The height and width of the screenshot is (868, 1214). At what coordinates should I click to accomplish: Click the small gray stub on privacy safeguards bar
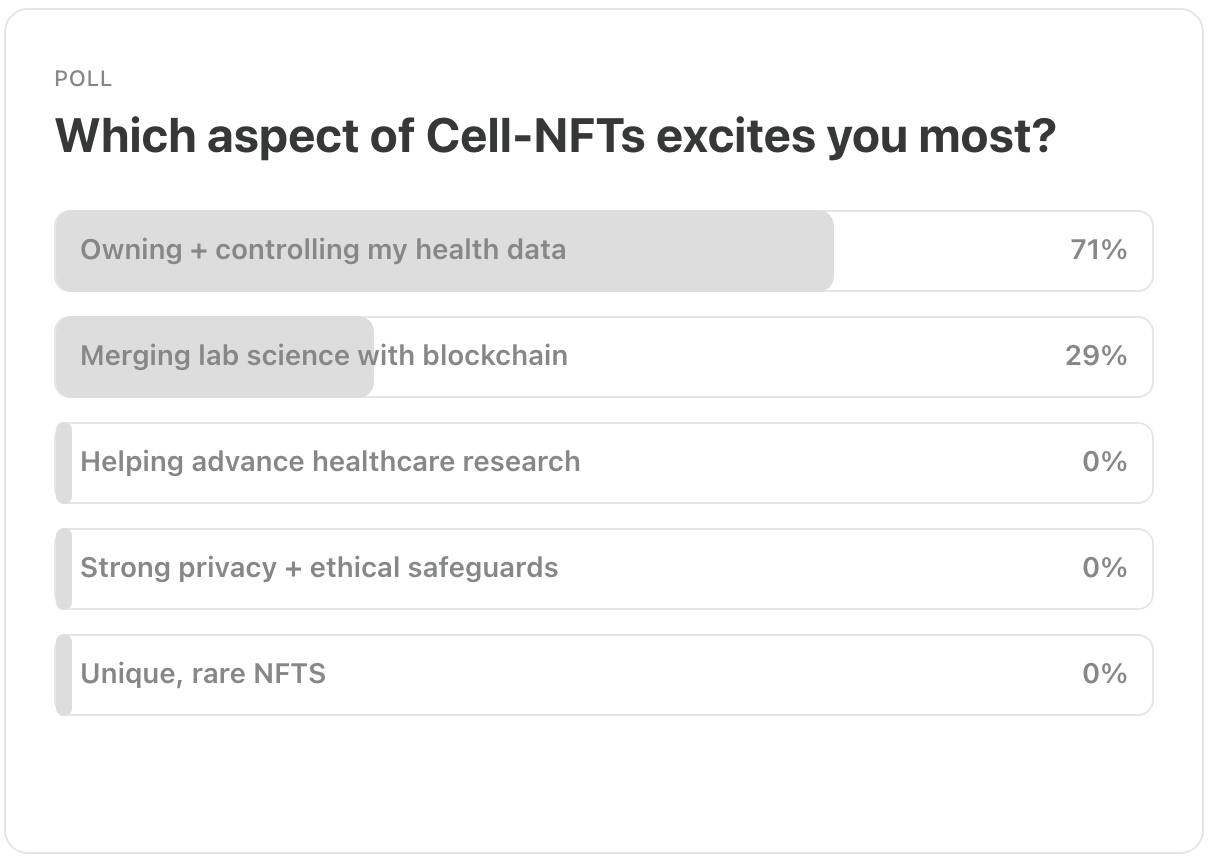[64, 569]
